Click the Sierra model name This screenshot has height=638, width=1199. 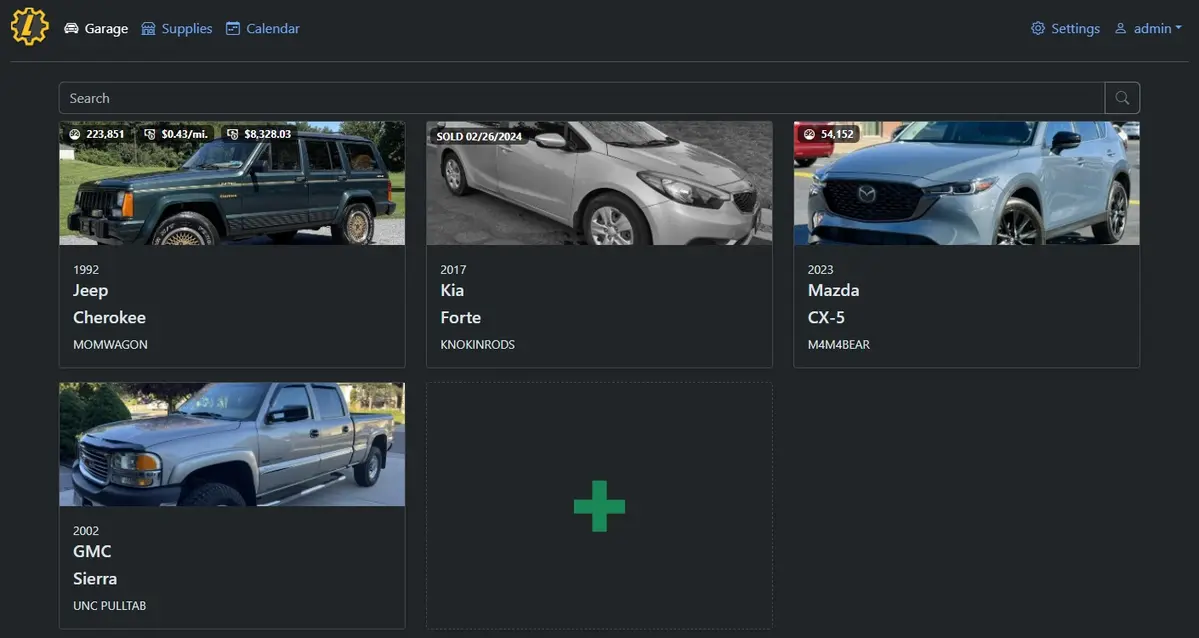click(95, 578)
